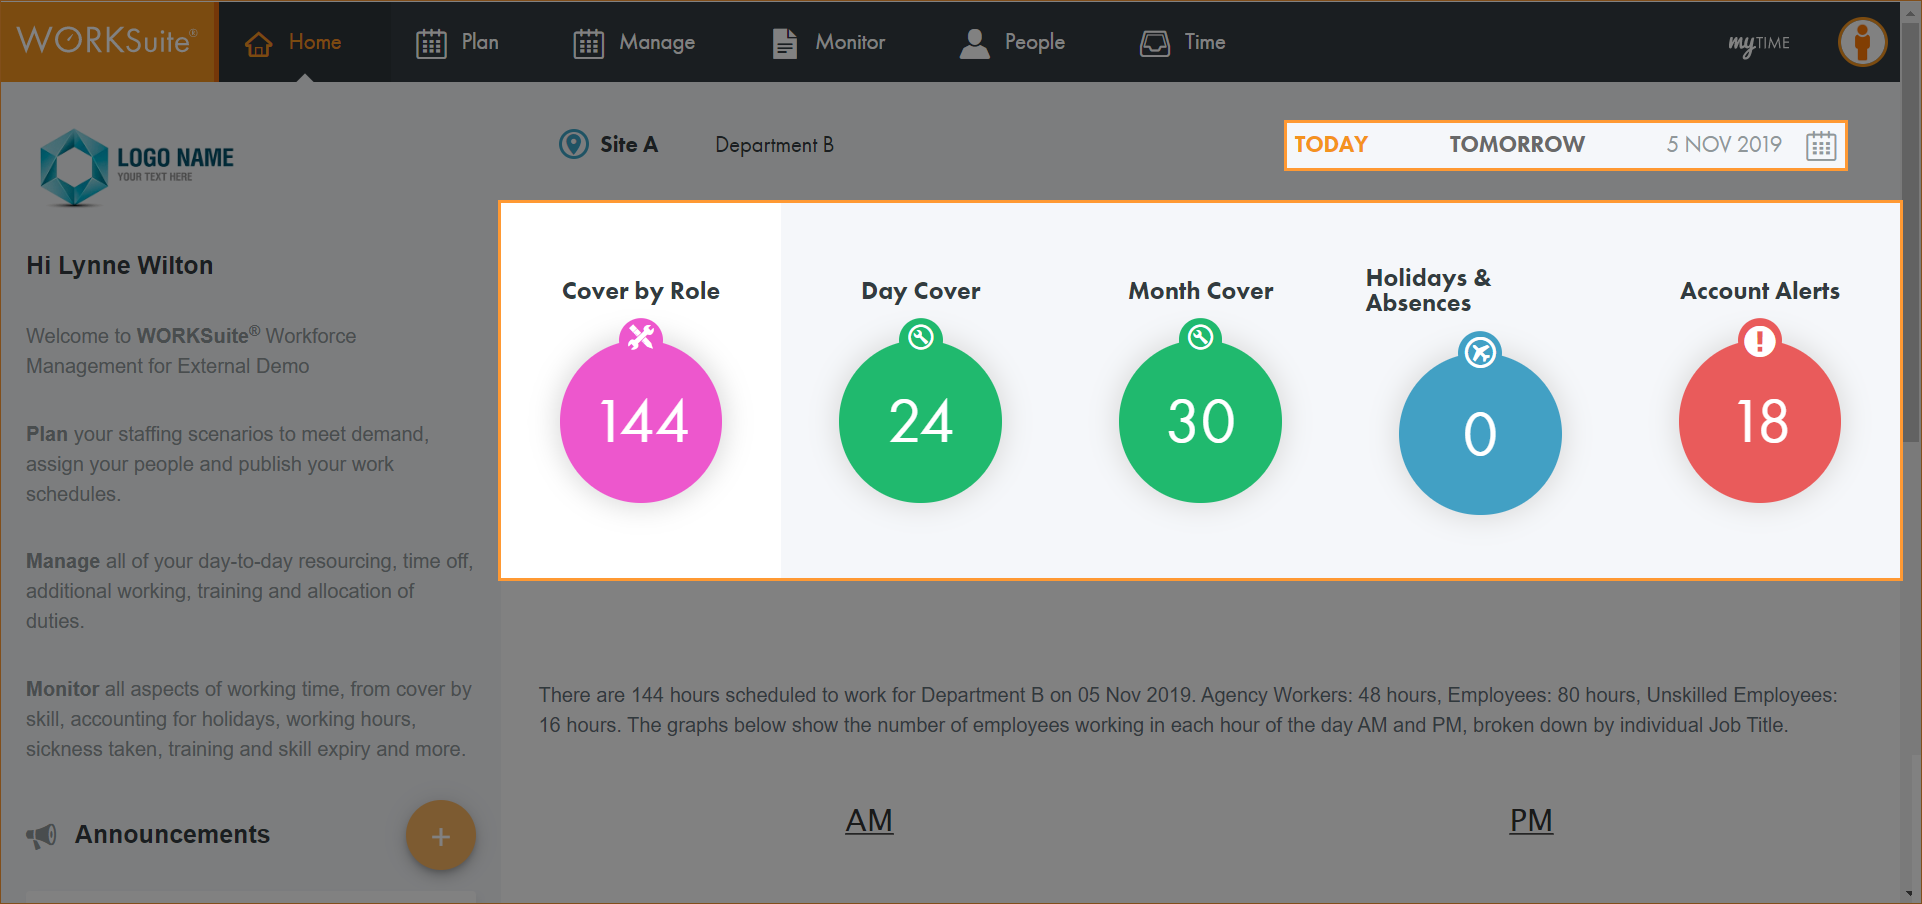Open the Department B selector
The height and width of the screenshot is (904, 1922).
point(774,145)
